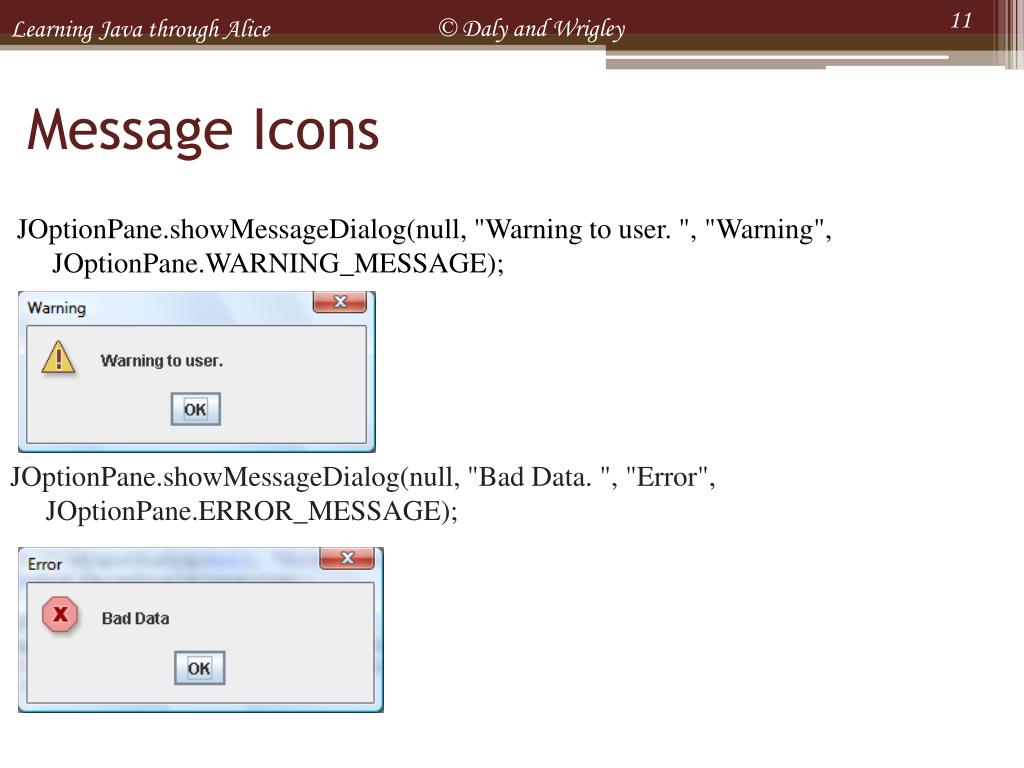Viewport: 1024px width, 768px height.
Task: Click the showMessageDialog Warning code line
Action: 424,230
